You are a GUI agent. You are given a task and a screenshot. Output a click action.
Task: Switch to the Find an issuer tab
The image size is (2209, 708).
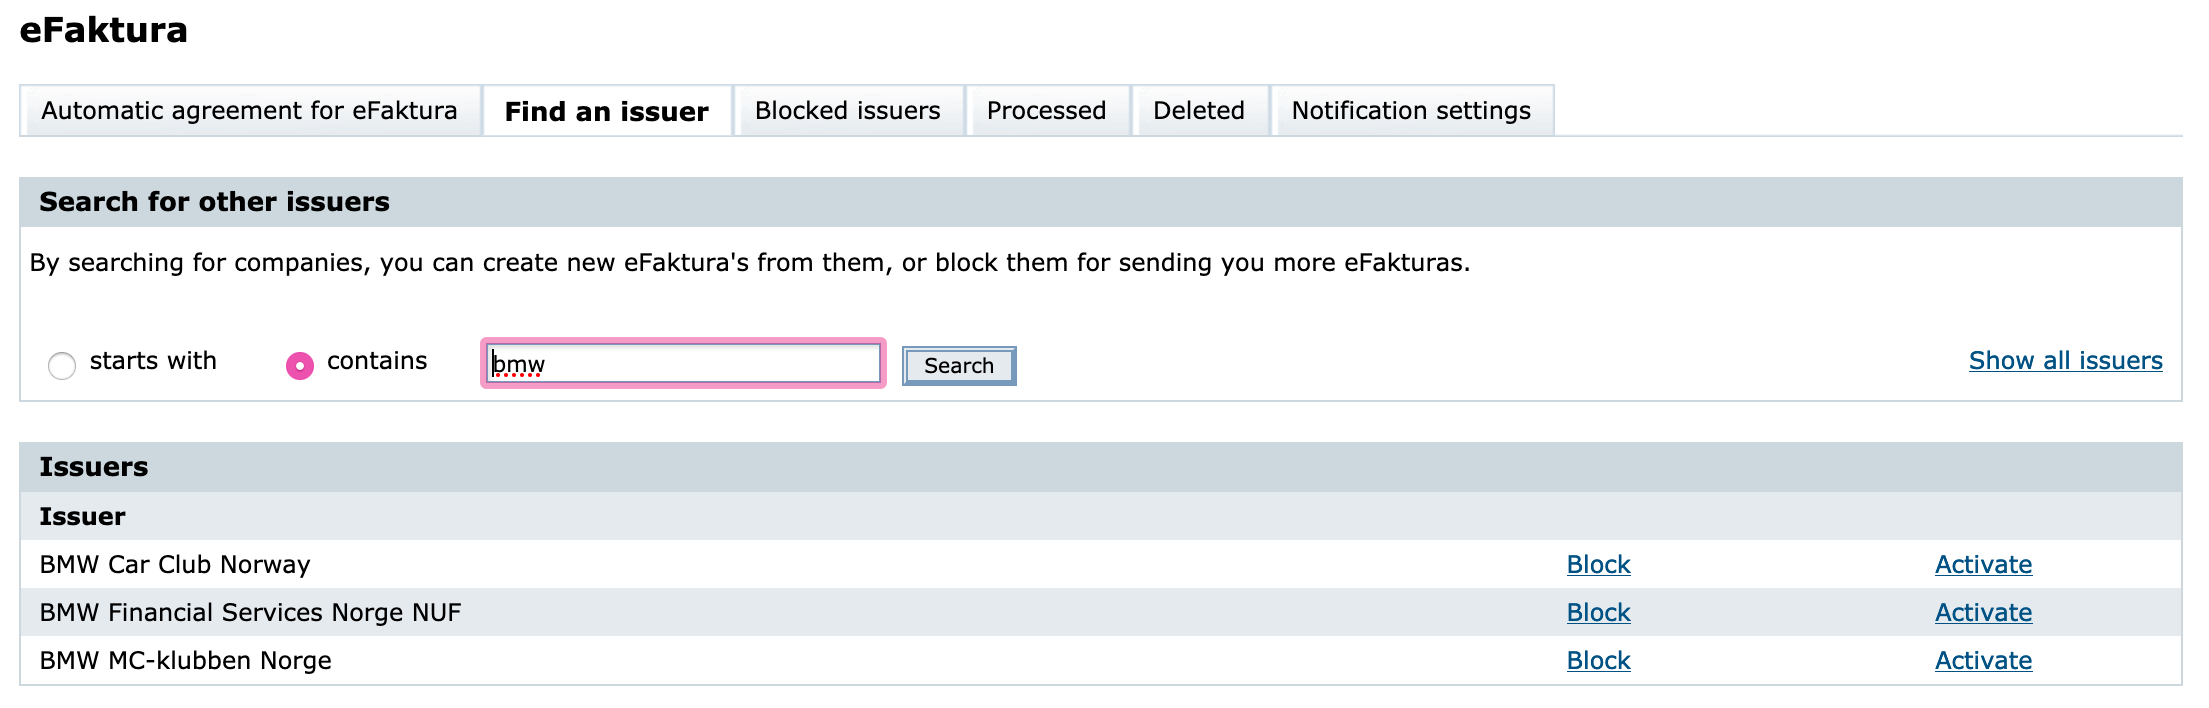[607, 111]
